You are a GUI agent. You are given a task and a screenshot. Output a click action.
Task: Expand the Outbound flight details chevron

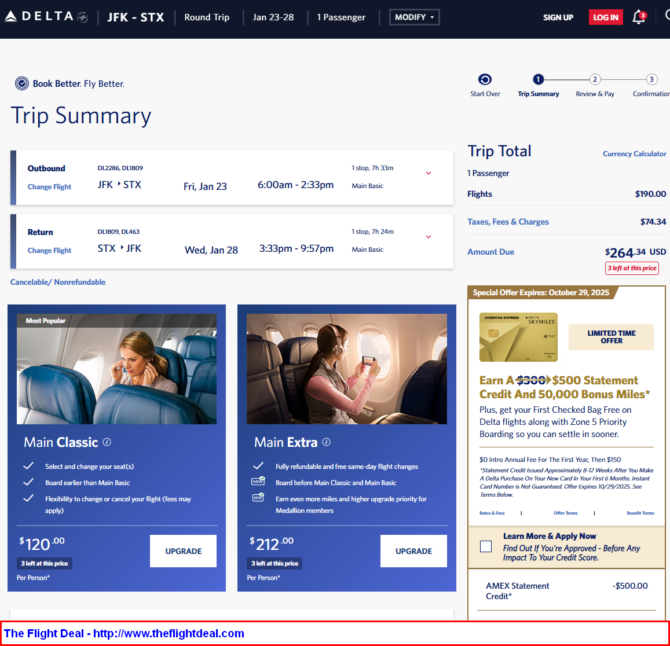click(428, 173)
